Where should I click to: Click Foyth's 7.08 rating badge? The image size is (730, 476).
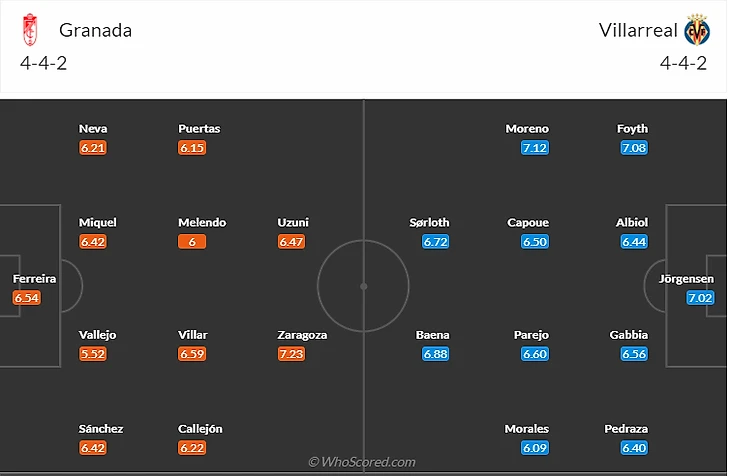(634, 148)
